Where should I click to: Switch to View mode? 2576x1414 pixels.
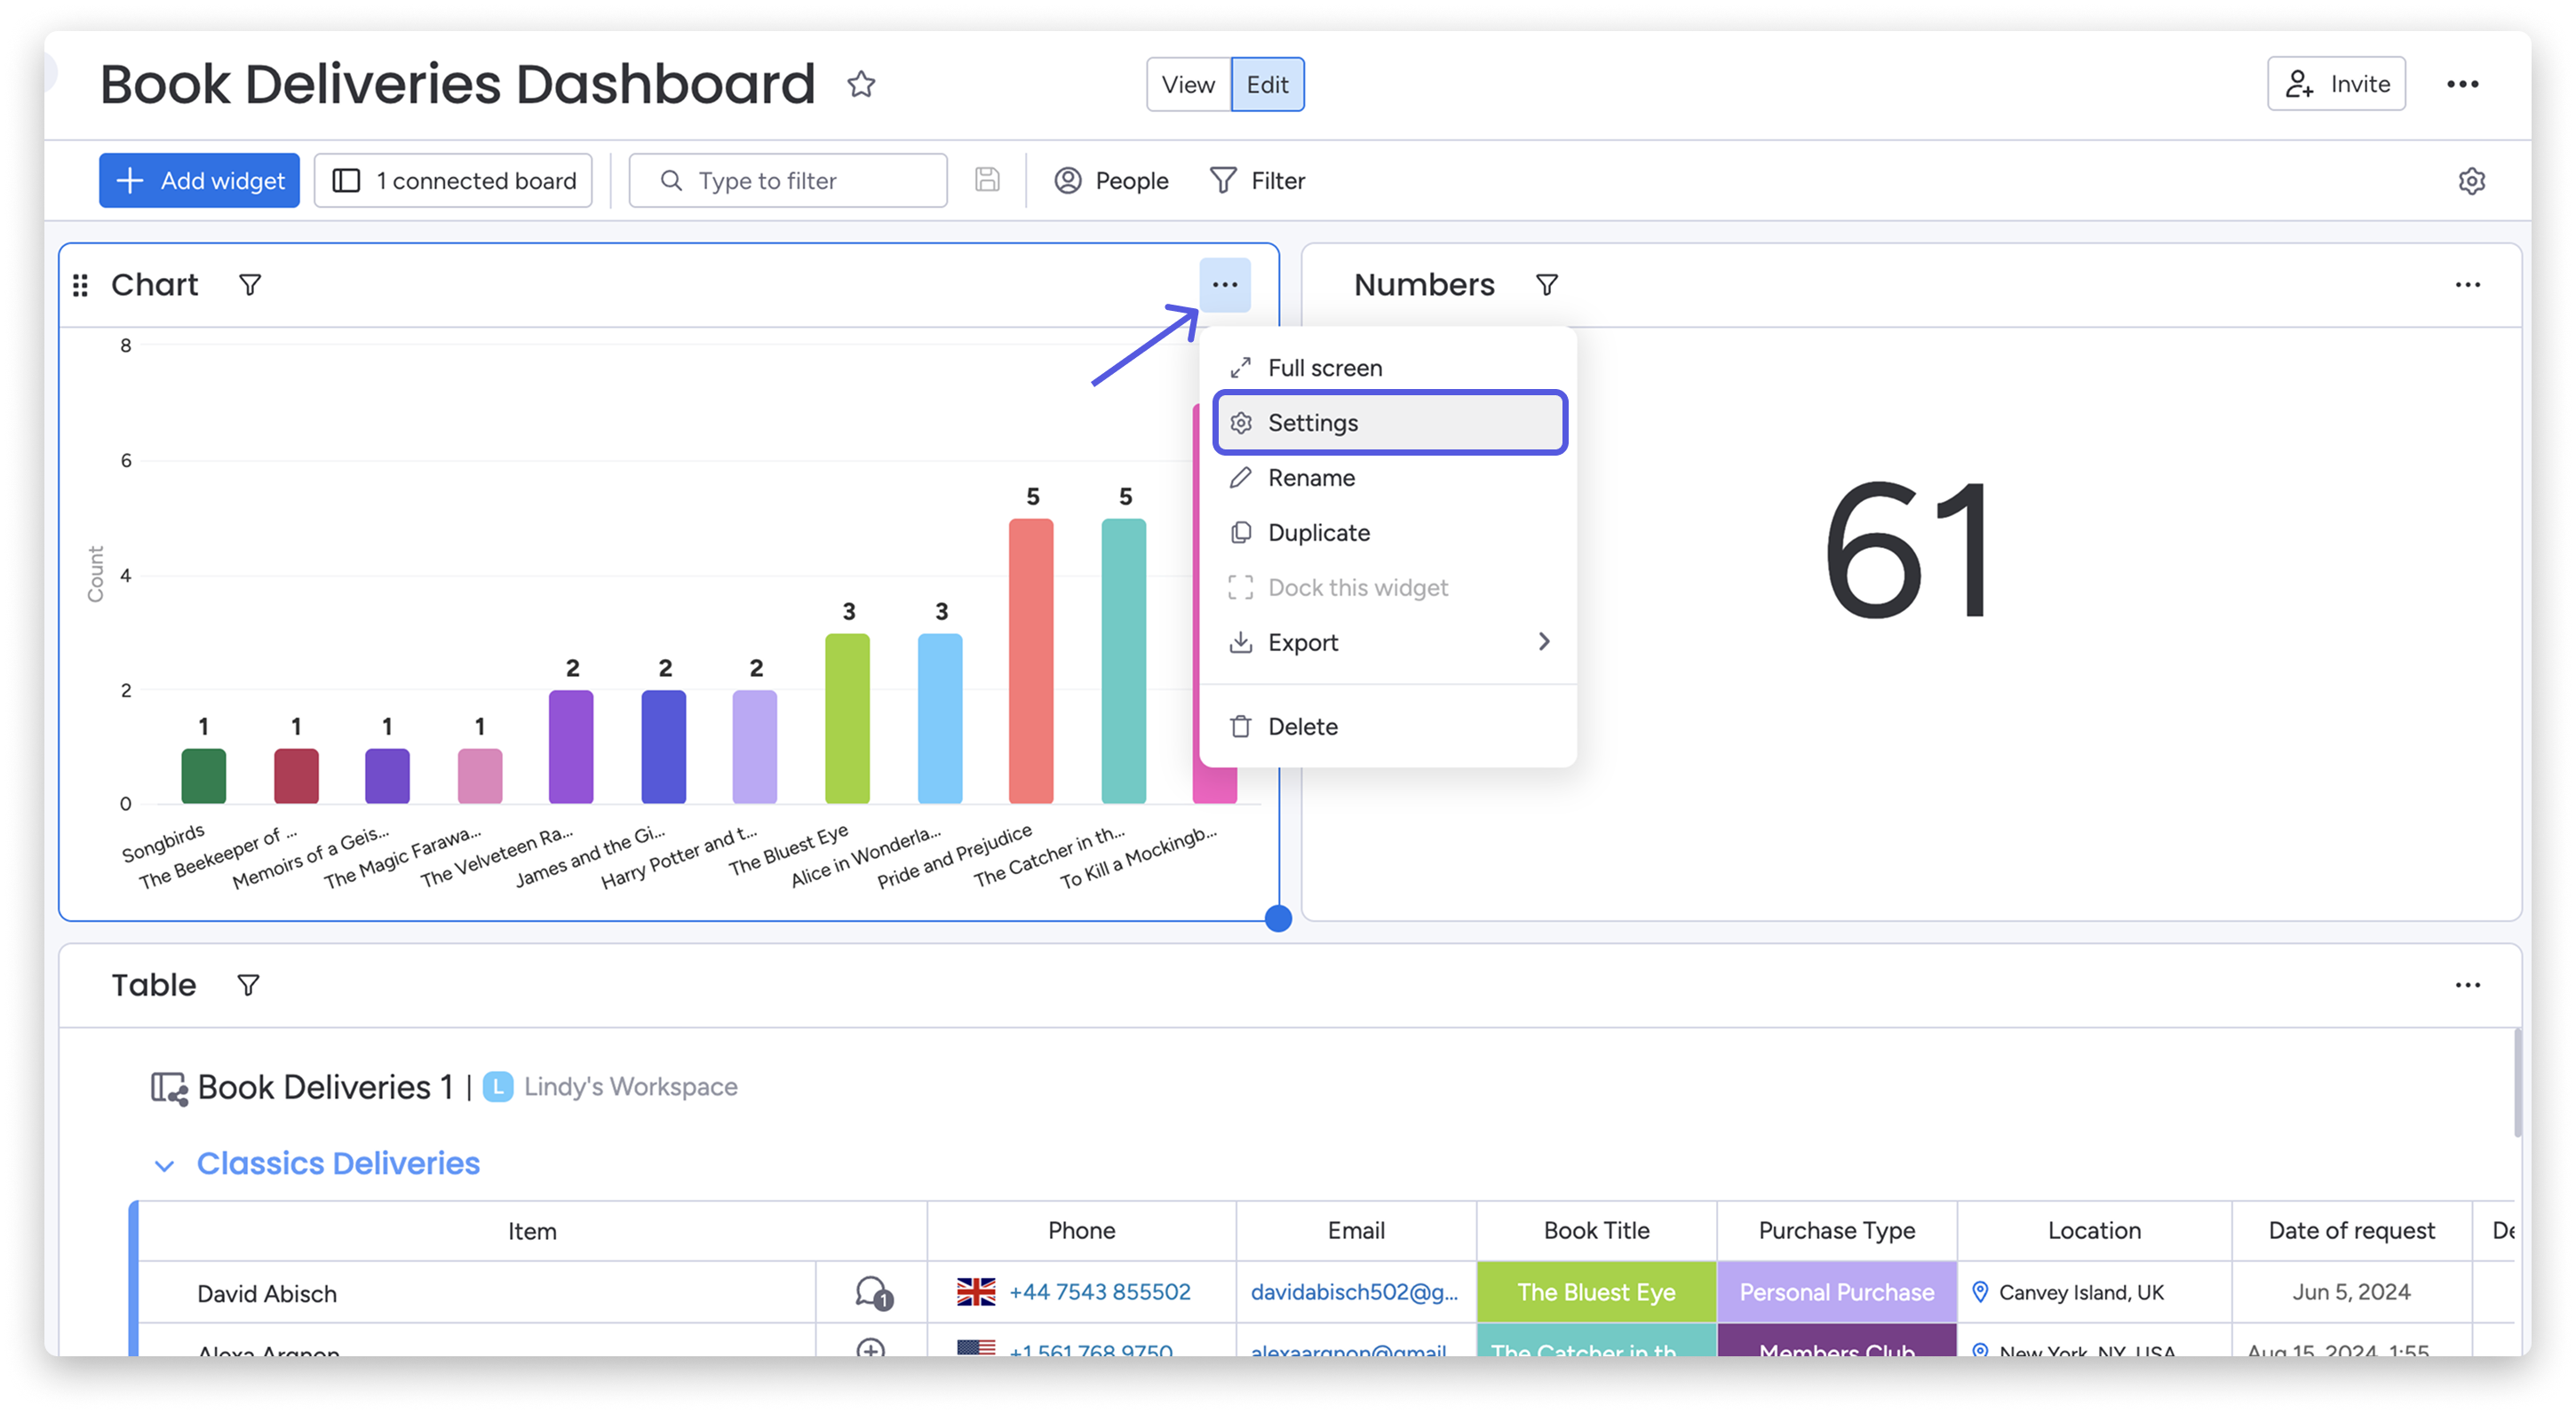(x=1188, y=84)
